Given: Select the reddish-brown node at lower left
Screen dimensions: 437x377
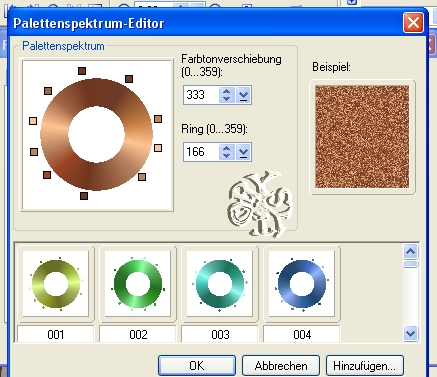Looking at the screenshot, I should click(47, 175).
